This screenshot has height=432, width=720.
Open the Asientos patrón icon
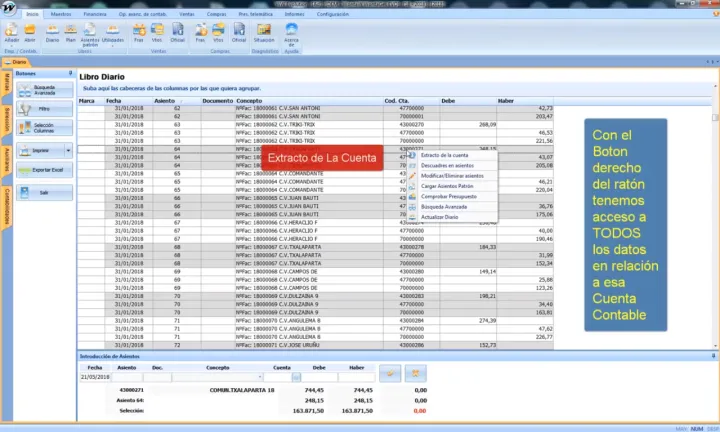(x=90, y=34)
